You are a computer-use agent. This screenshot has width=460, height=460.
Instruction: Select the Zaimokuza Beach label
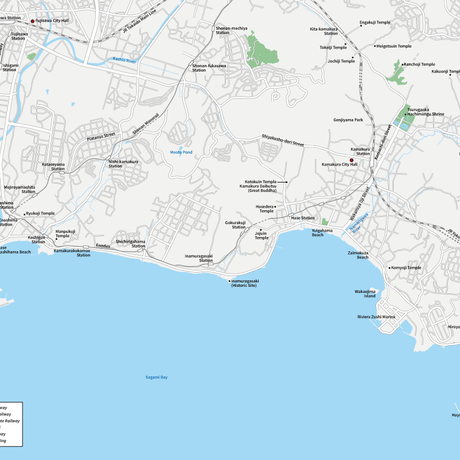tap(358, 255)
